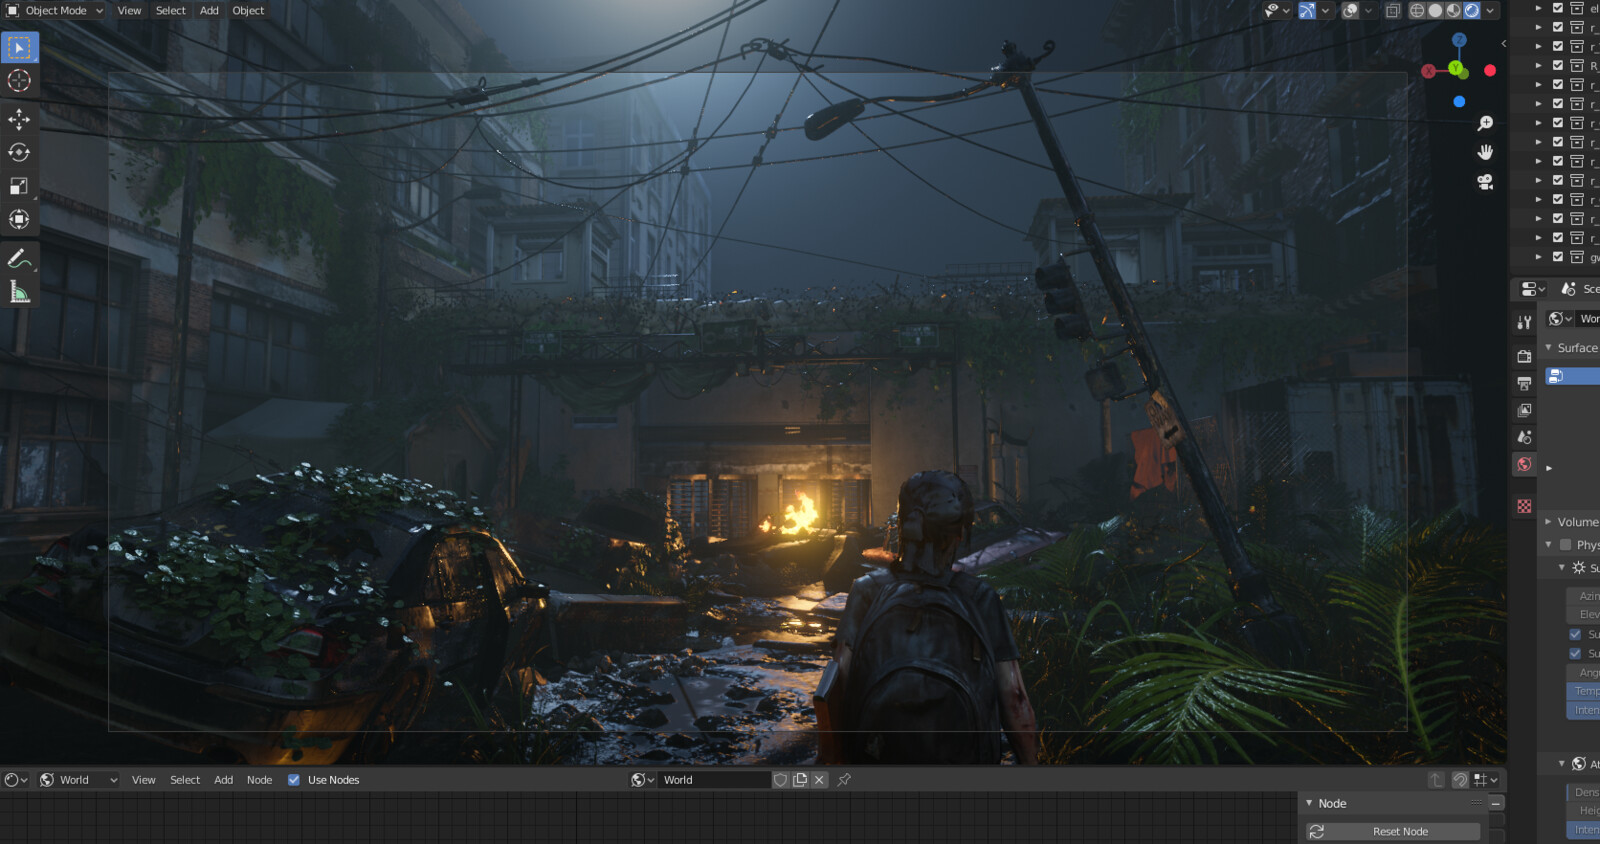Viewport: 1600px width, 844px height.
Task: Open the overlays options dropdown
Action: click(1368, 11)
